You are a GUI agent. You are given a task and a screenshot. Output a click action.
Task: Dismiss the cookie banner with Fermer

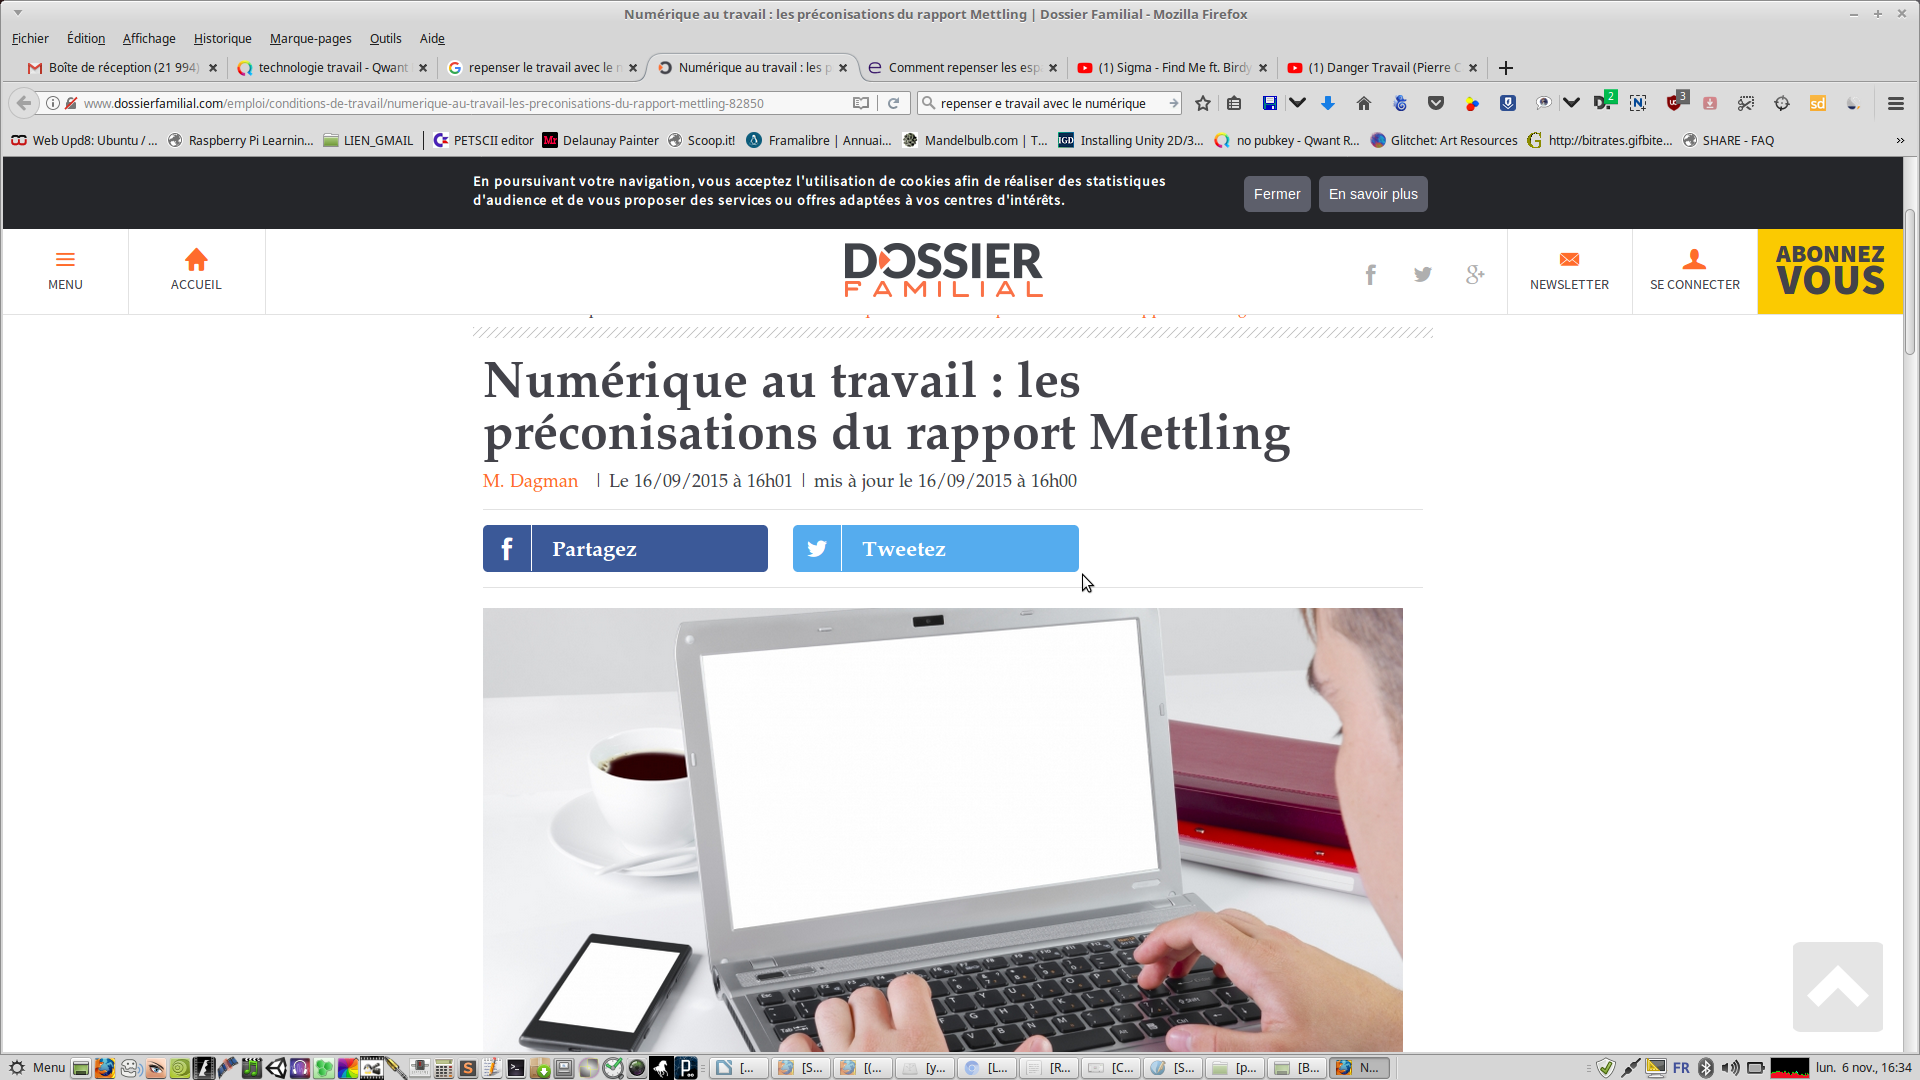coord(1277,194)
